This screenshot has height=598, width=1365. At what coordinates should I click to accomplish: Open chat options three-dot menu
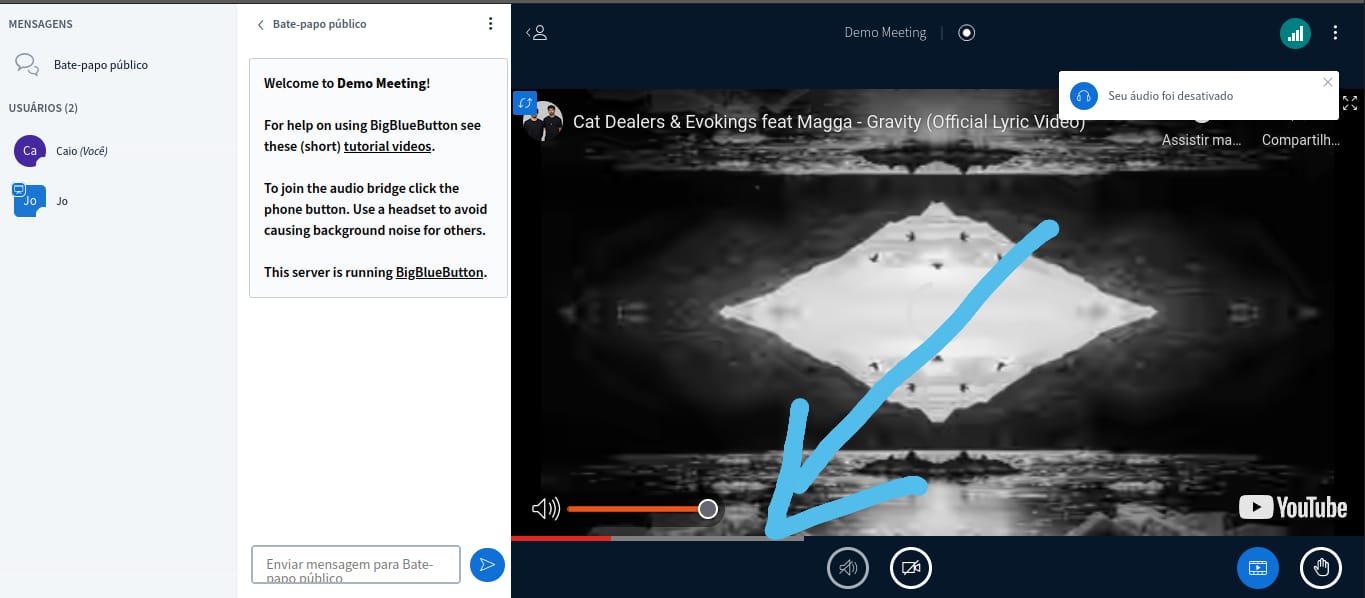[x=490, y=24]
